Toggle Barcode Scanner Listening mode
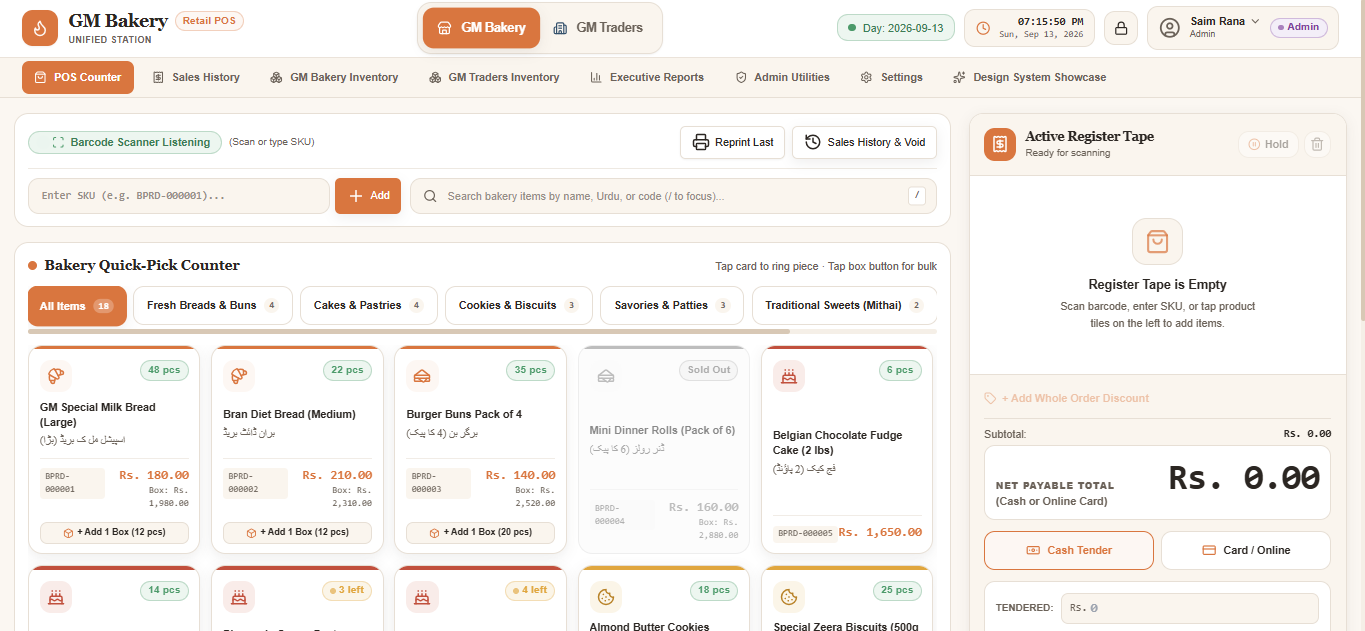The height and width of the screenshot is (631, 1365). (x=125, y=142)
